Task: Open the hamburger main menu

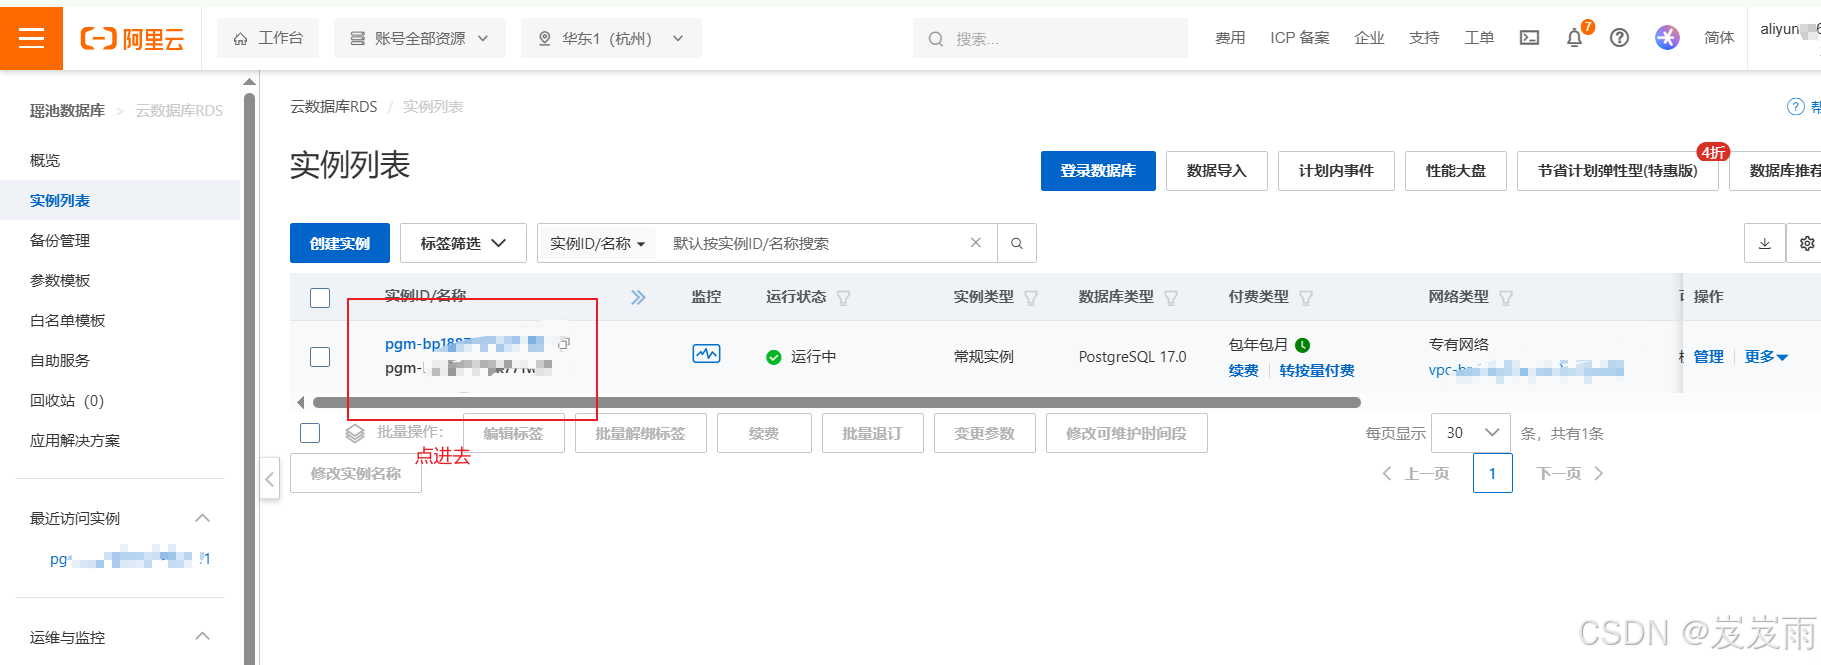Action: [x=31, y=38]
